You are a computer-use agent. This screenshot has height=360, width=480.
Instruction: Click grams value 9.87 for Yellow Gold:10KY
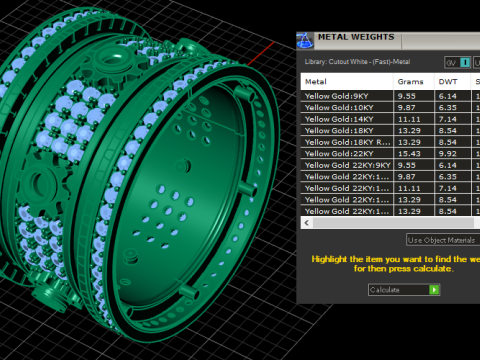pos(406,108)
